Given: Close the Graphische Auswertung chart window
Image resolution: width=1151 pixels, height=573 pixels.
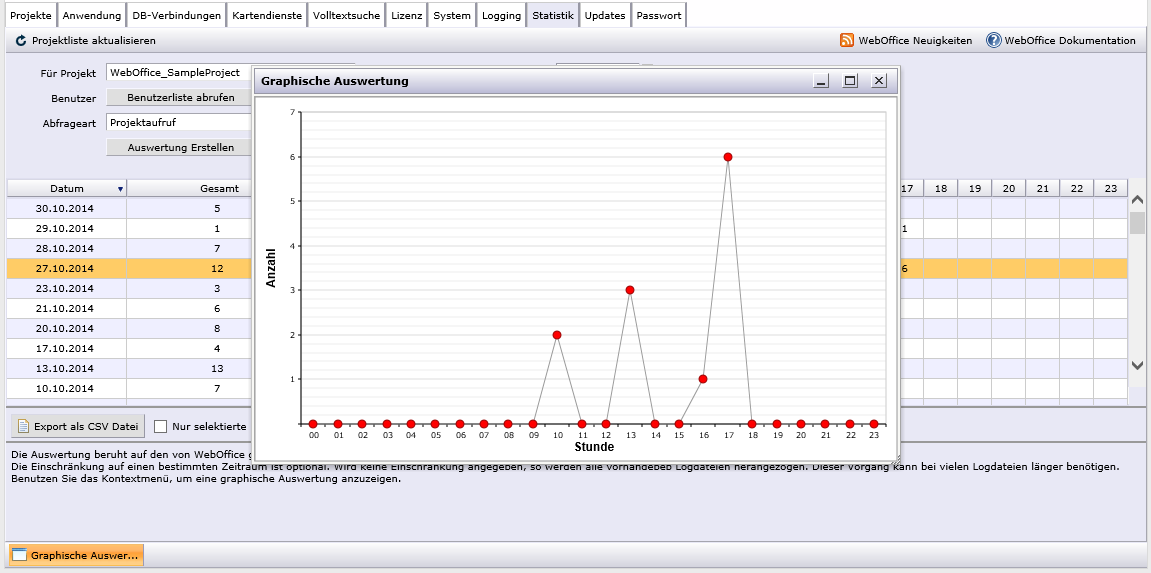Looking at the screenshot, I should (879, 81).
